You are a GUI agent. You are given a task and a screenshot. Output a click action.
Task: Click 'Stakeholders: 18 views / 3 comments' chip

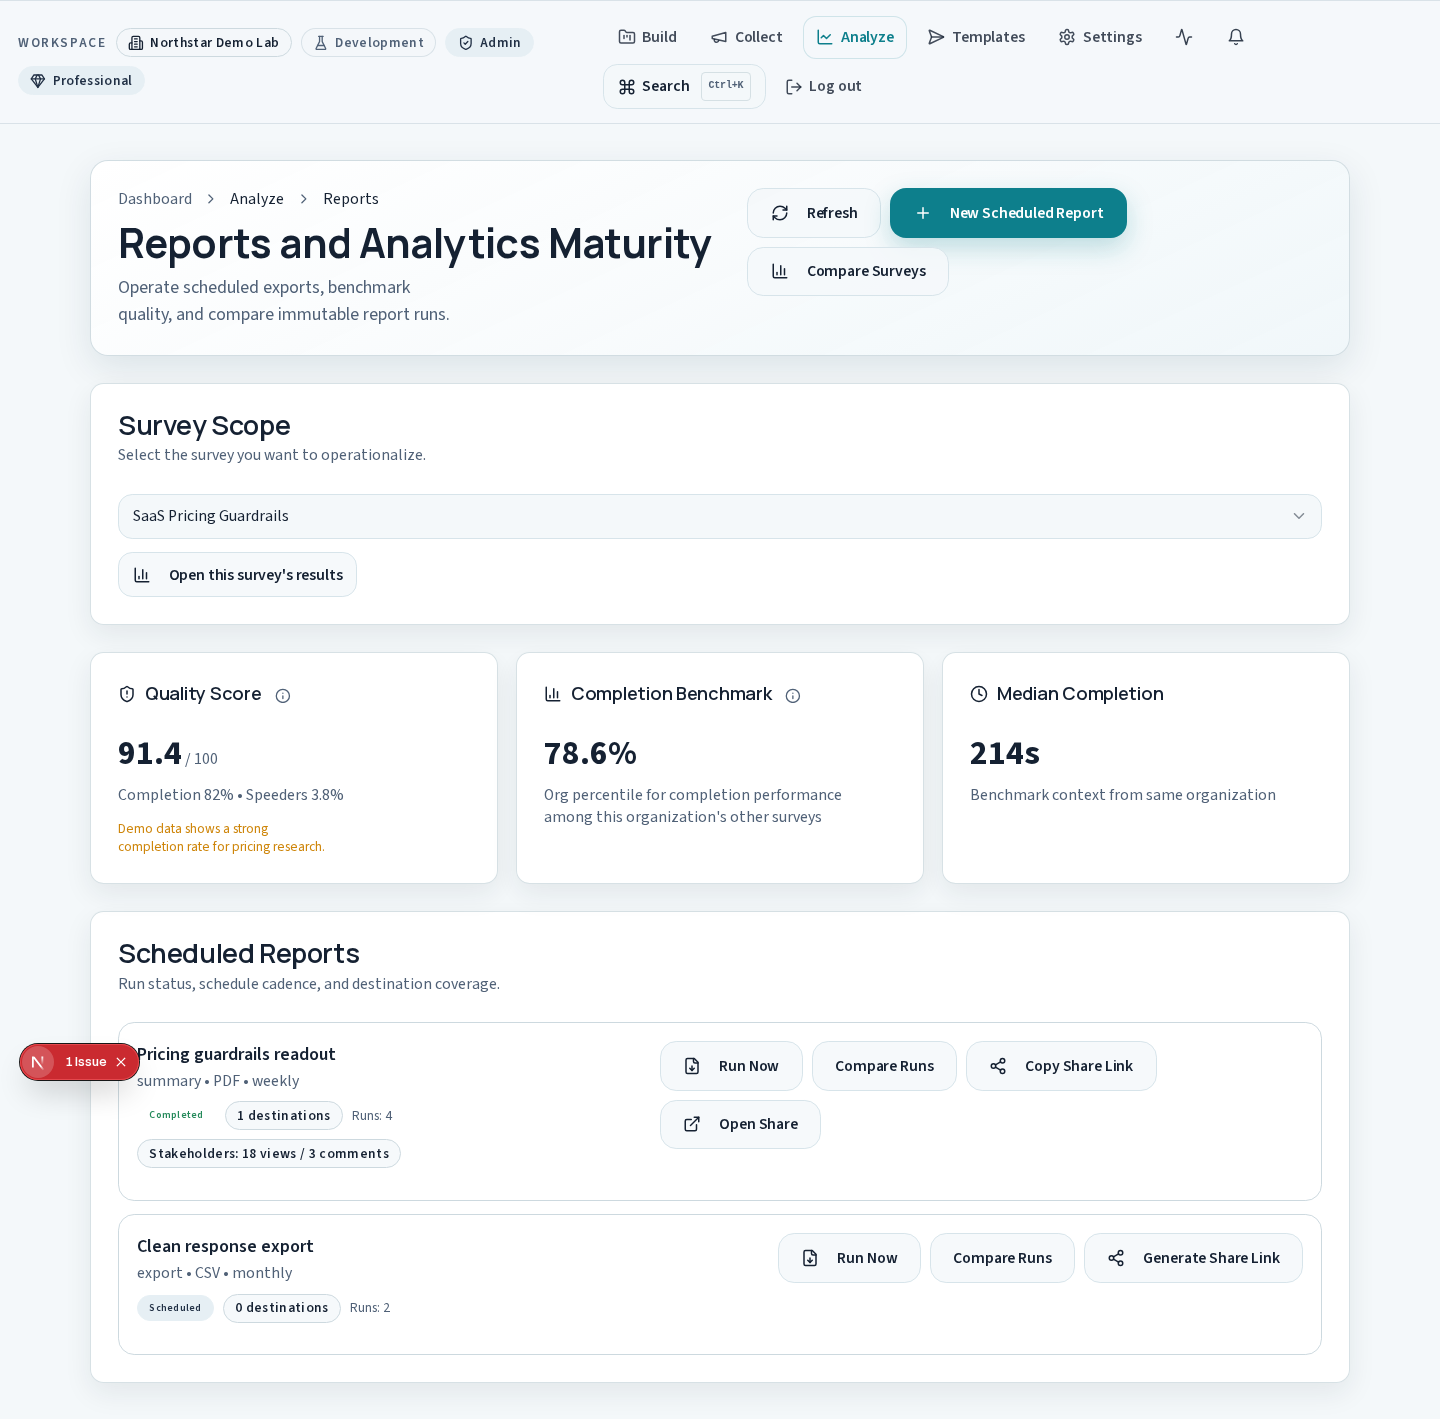click(x=269, y=1154)
